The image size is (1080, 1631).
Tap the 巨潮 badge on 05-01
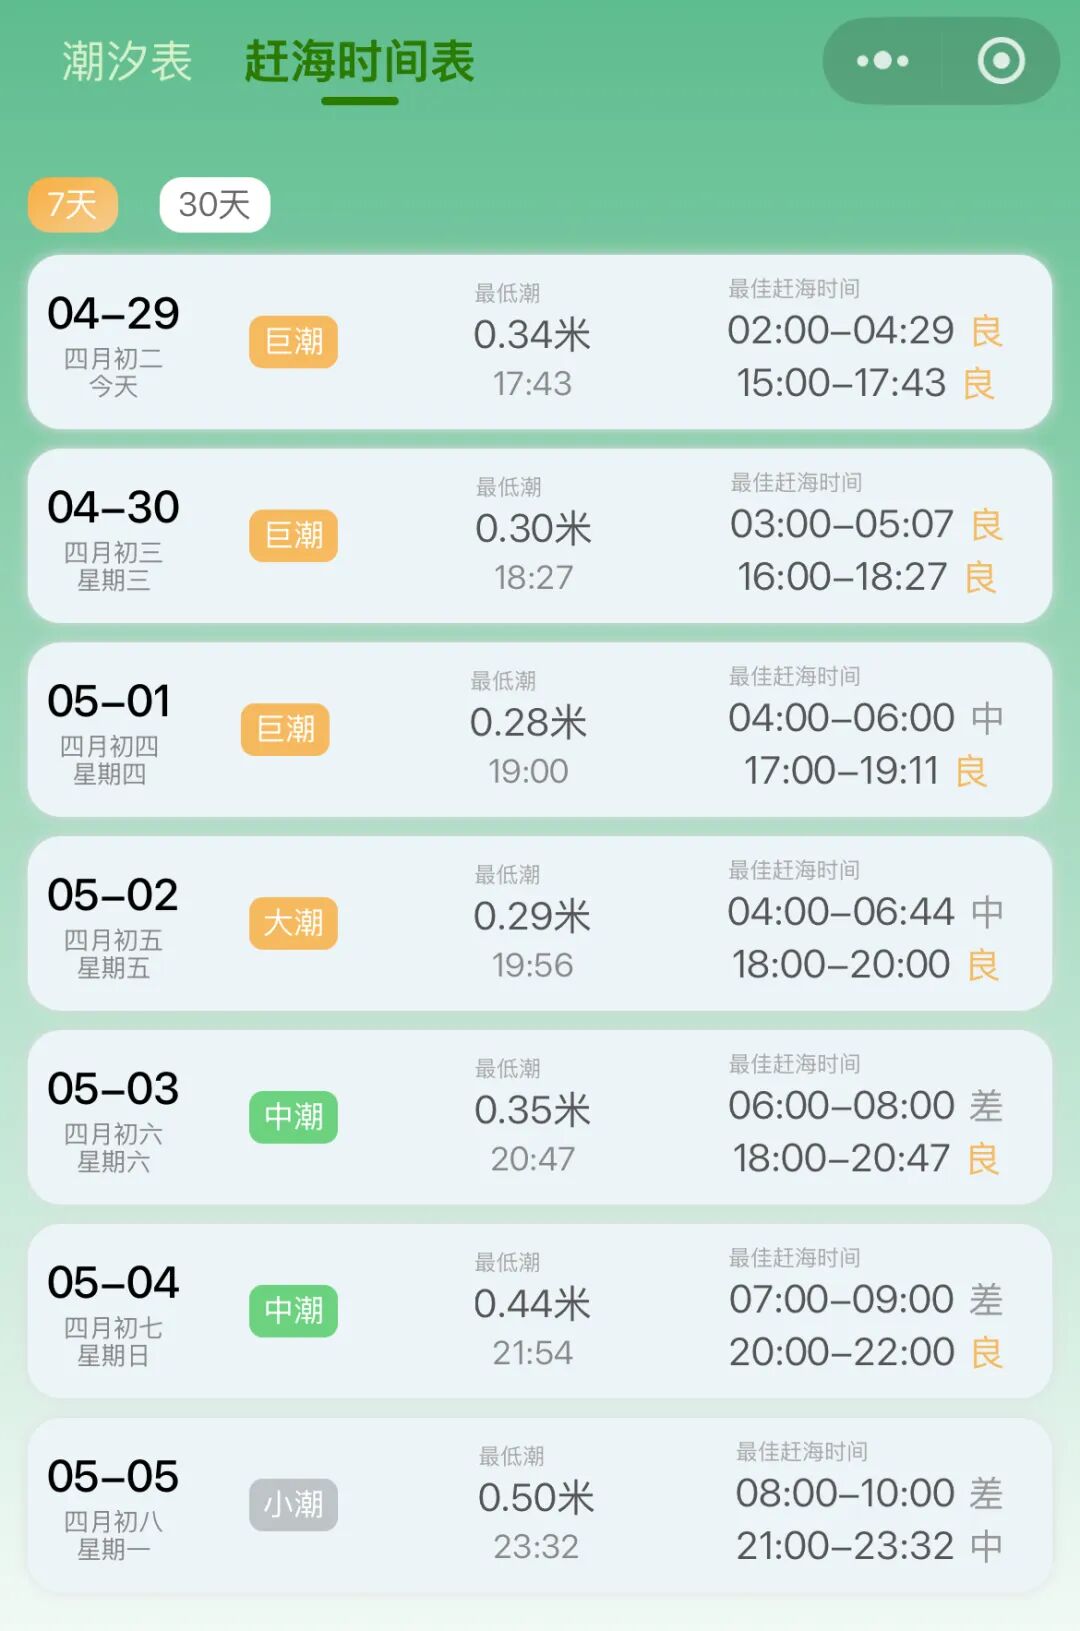pos(285,730)
